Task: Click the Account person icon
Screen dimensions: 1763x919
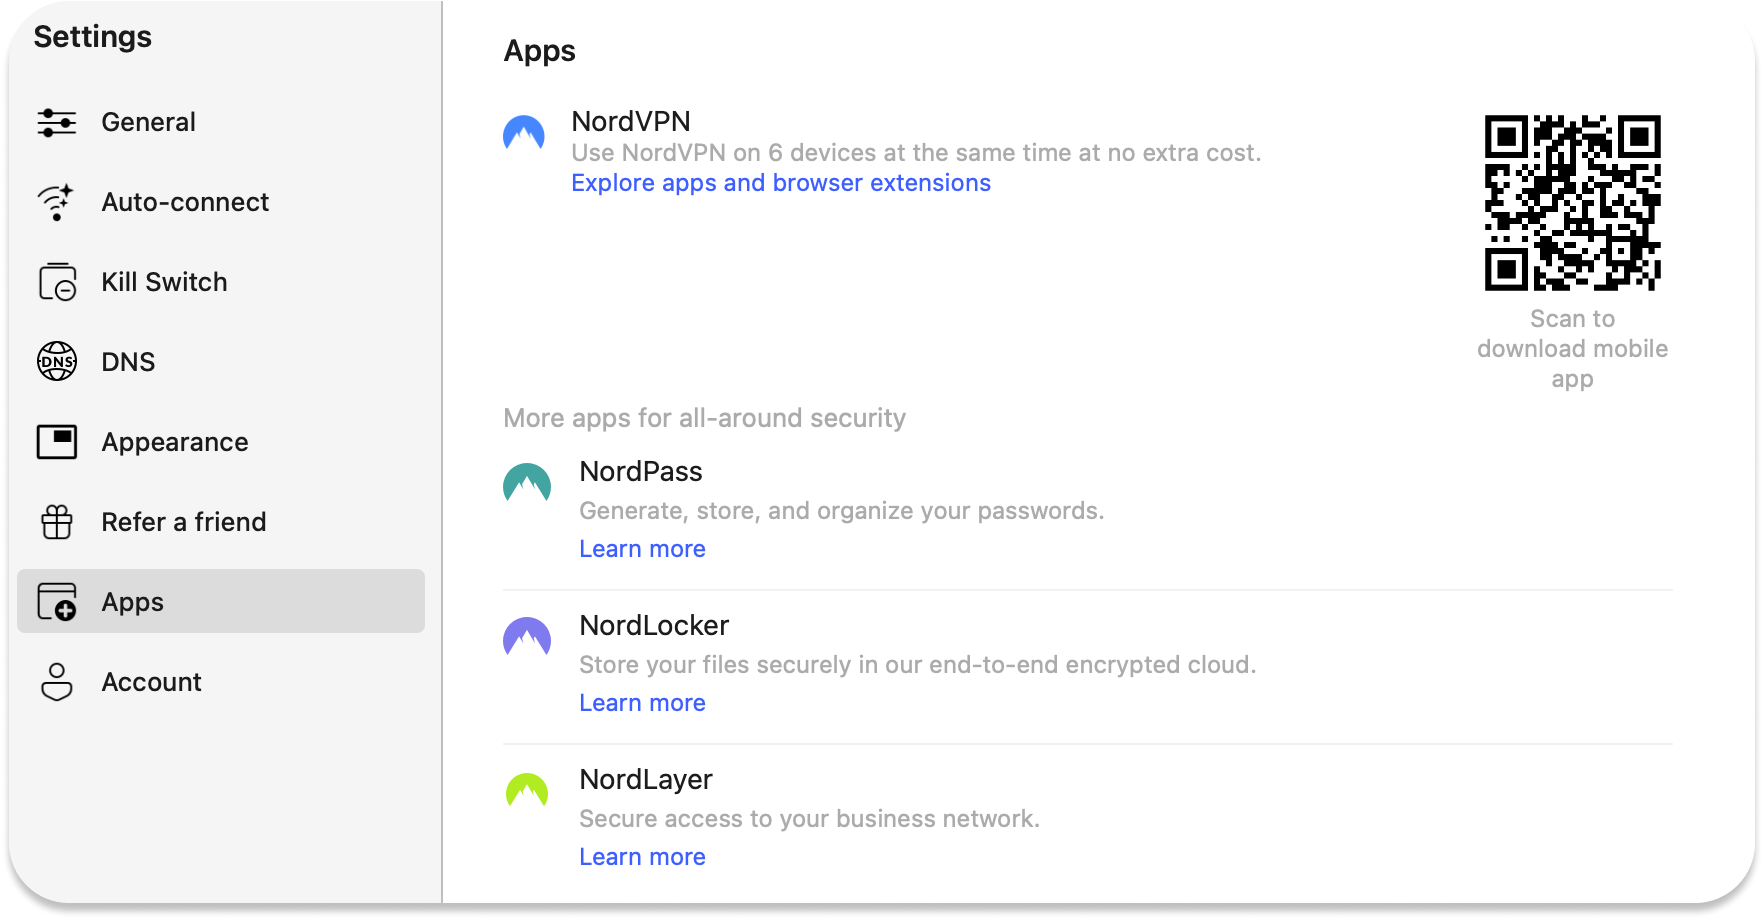Action: click(57, 682)
